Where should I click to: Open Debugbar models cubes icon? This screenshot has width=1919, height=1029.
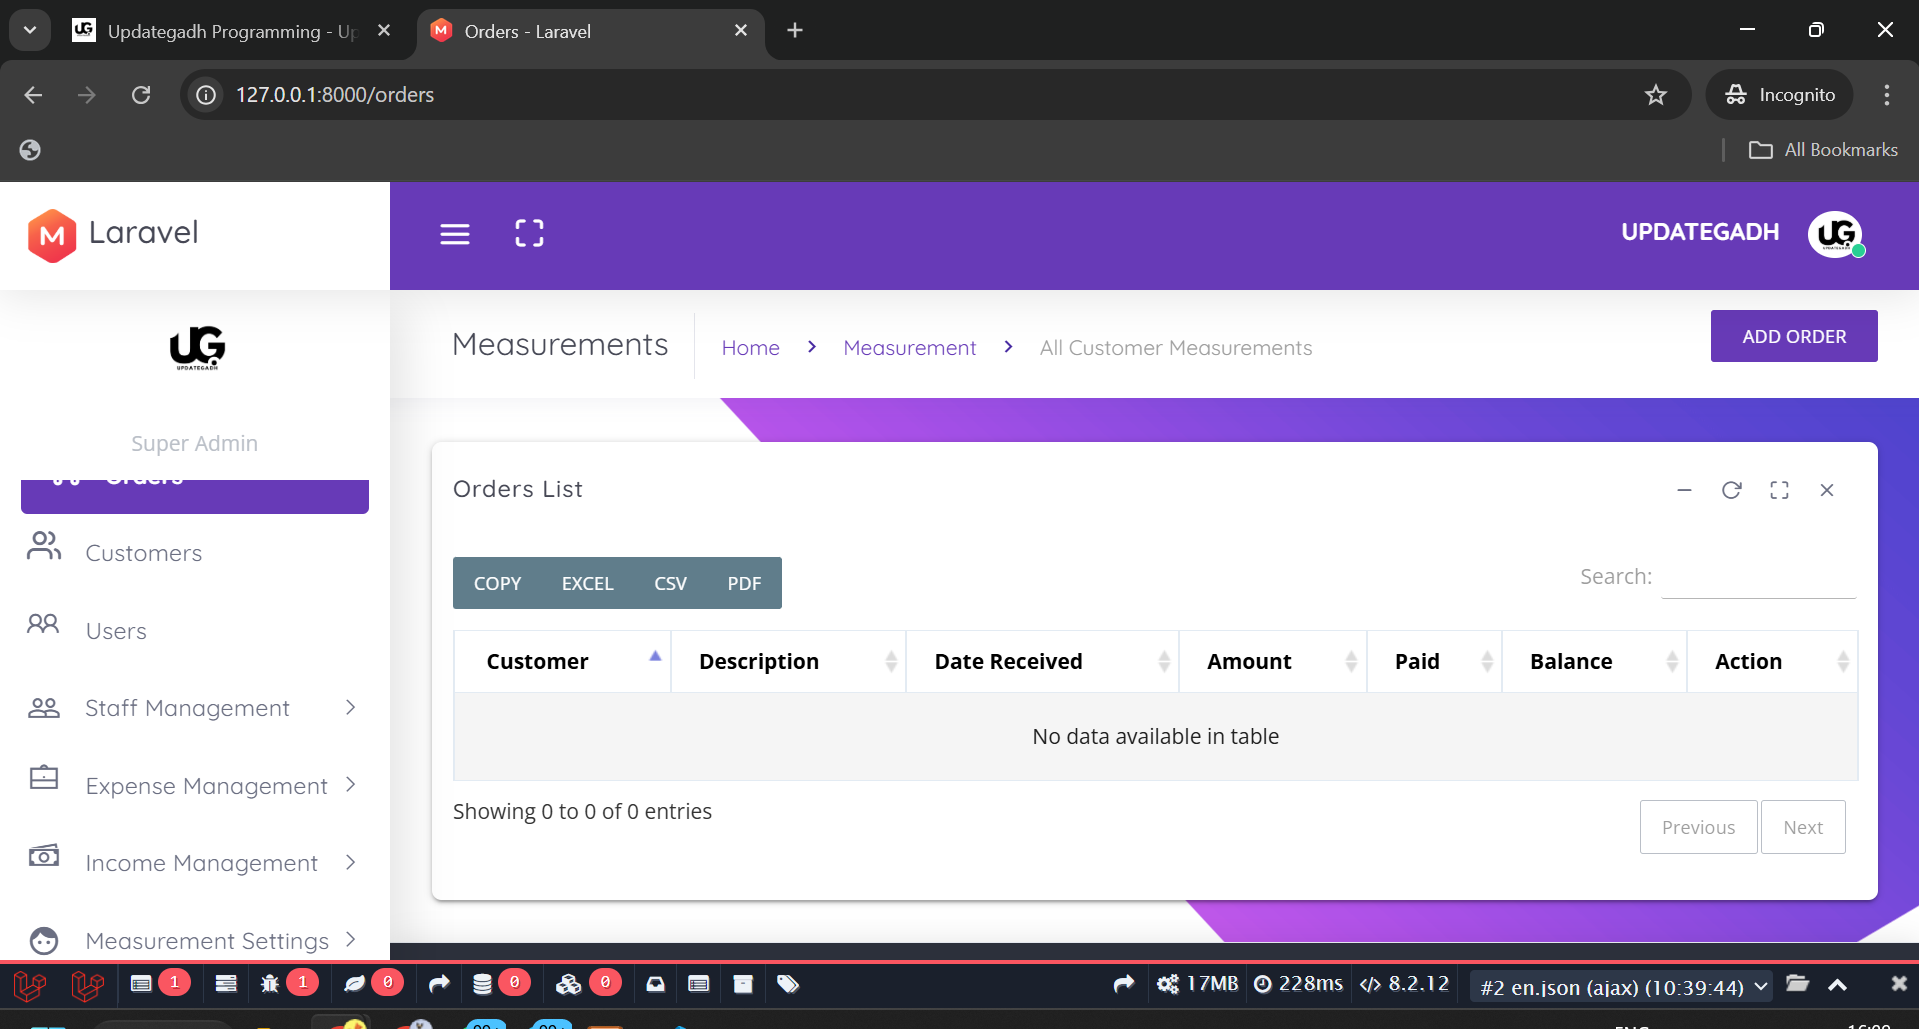click(569, 984)
